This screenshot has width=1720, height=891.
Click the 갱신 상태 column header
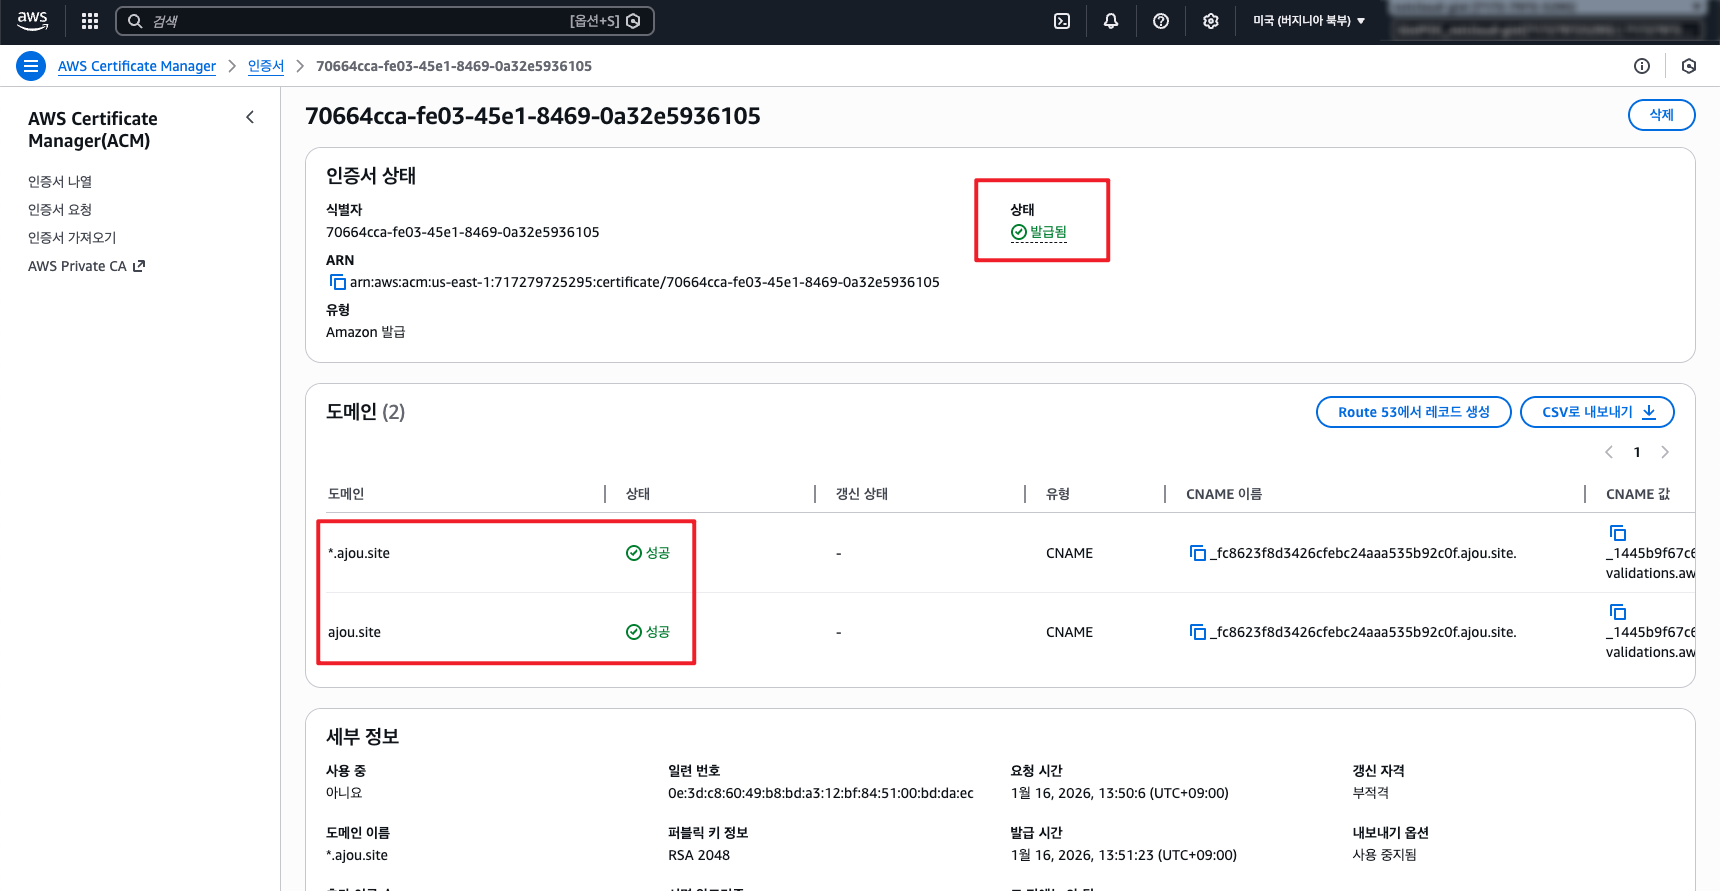862,494
